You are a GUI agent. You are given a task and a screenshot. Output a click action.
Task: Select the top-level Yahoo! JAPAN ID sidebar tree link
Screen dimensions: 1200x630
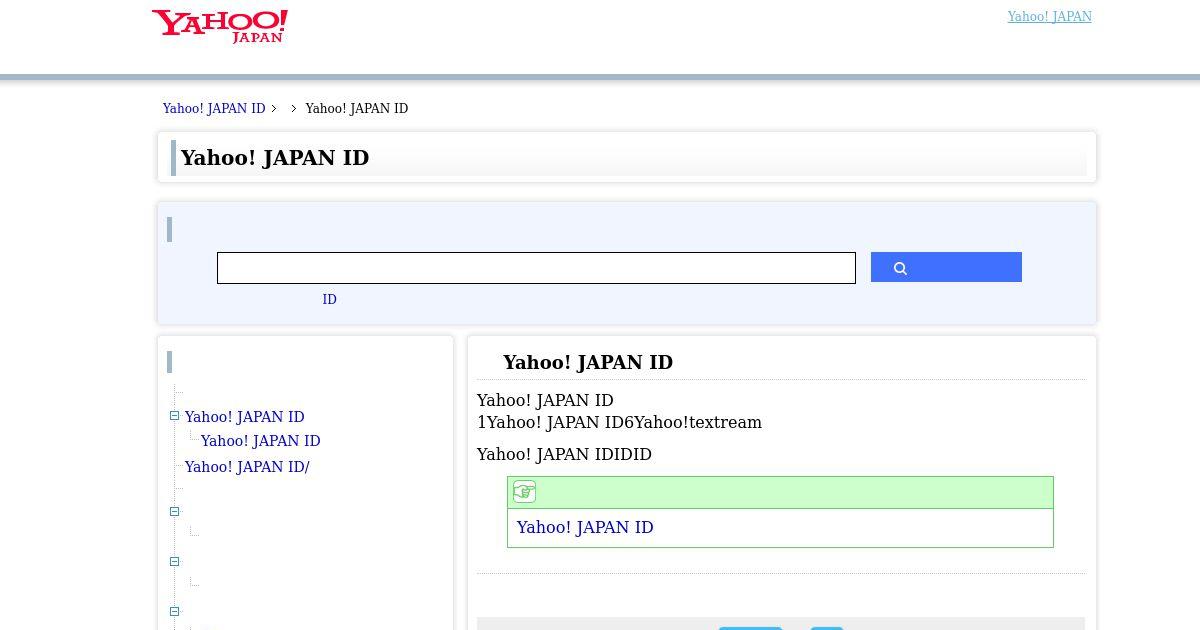(x=244, y=417)
